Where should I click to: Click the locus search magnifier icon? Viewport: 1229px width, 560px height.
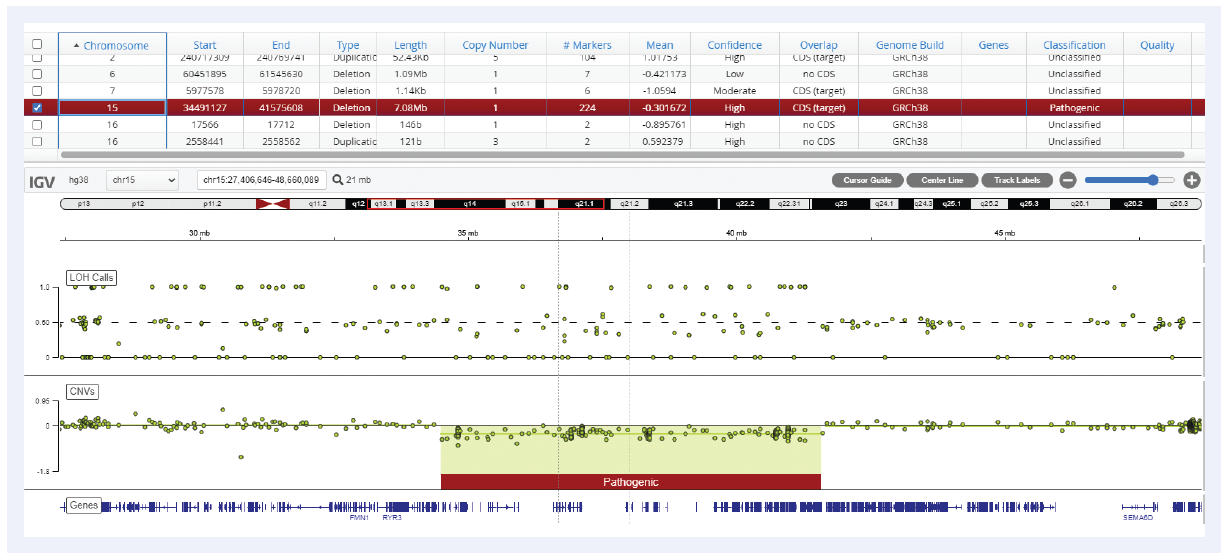(337, 180)
